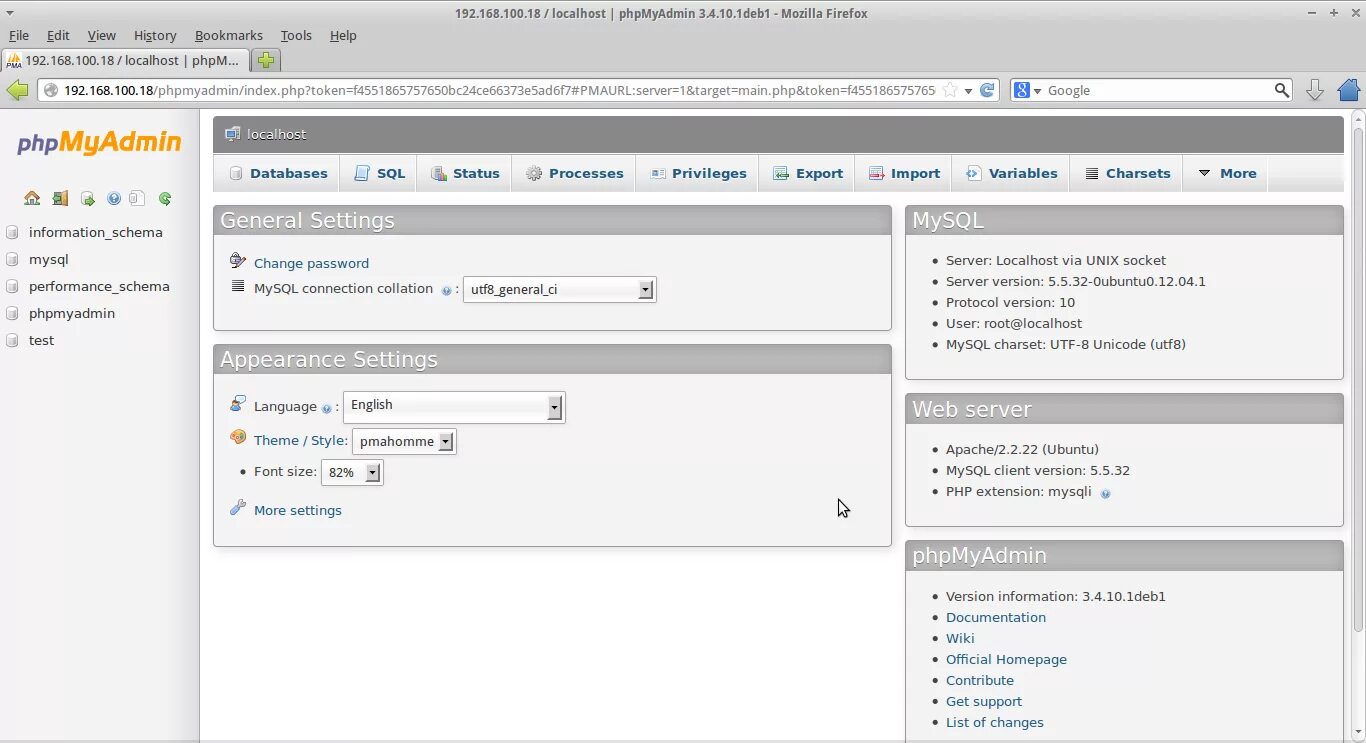Image resolution: width=1366 pixels, height=743 pixels.
Task: Open Font size dropdown showing 82%
Action: coord(352,472)
